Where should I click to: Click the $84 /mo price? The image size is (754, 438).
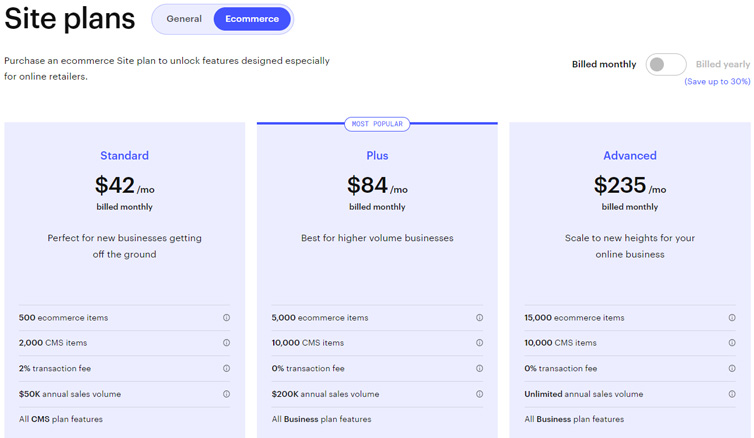(x=377, y=186)
